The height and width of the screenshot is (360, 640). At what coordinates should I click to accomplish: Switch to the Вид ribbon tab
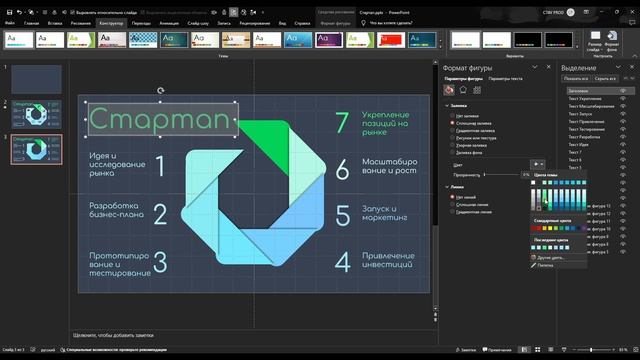pyautogui.click(x=282, y=23)
